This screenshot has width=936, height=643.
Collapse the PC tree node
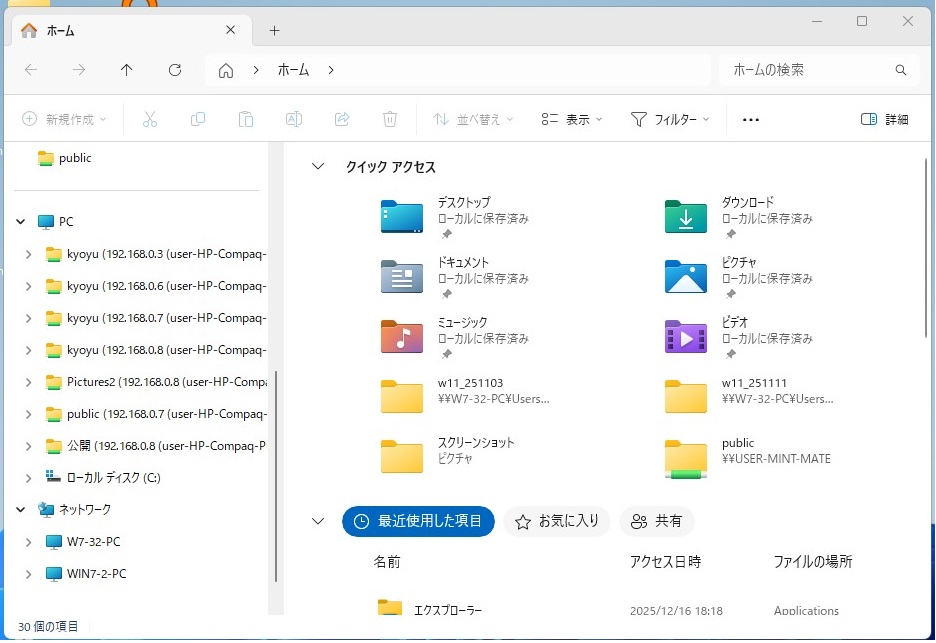21,222
